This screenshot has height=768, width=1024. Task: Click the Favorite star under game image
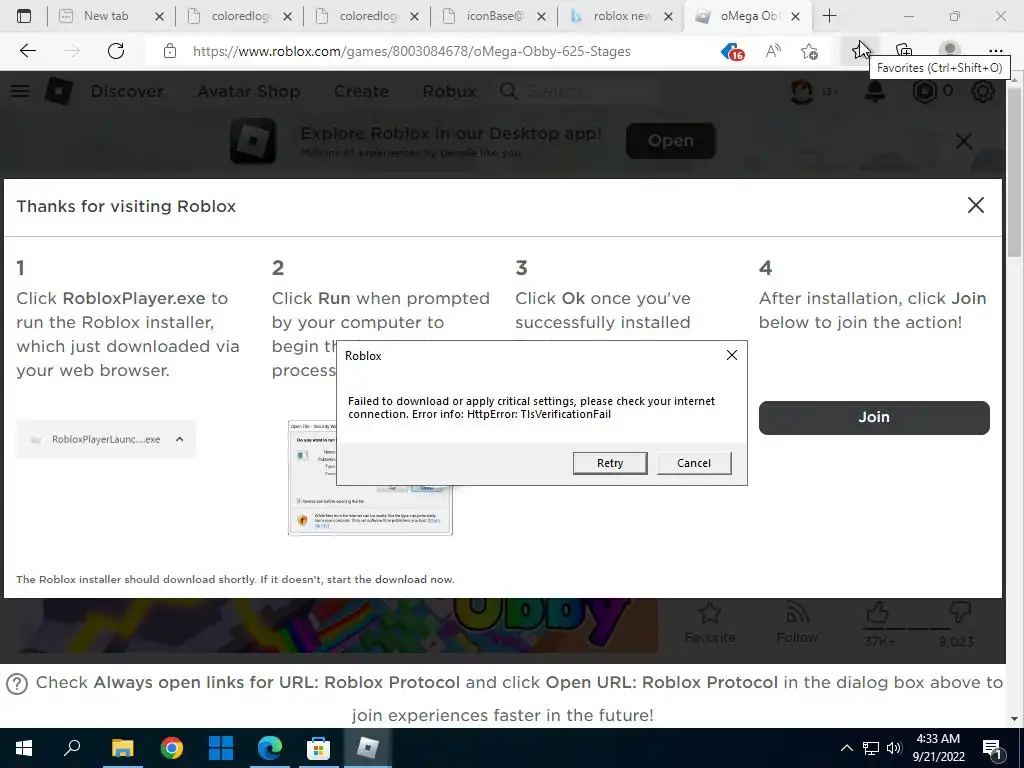(x=710, y=622)
